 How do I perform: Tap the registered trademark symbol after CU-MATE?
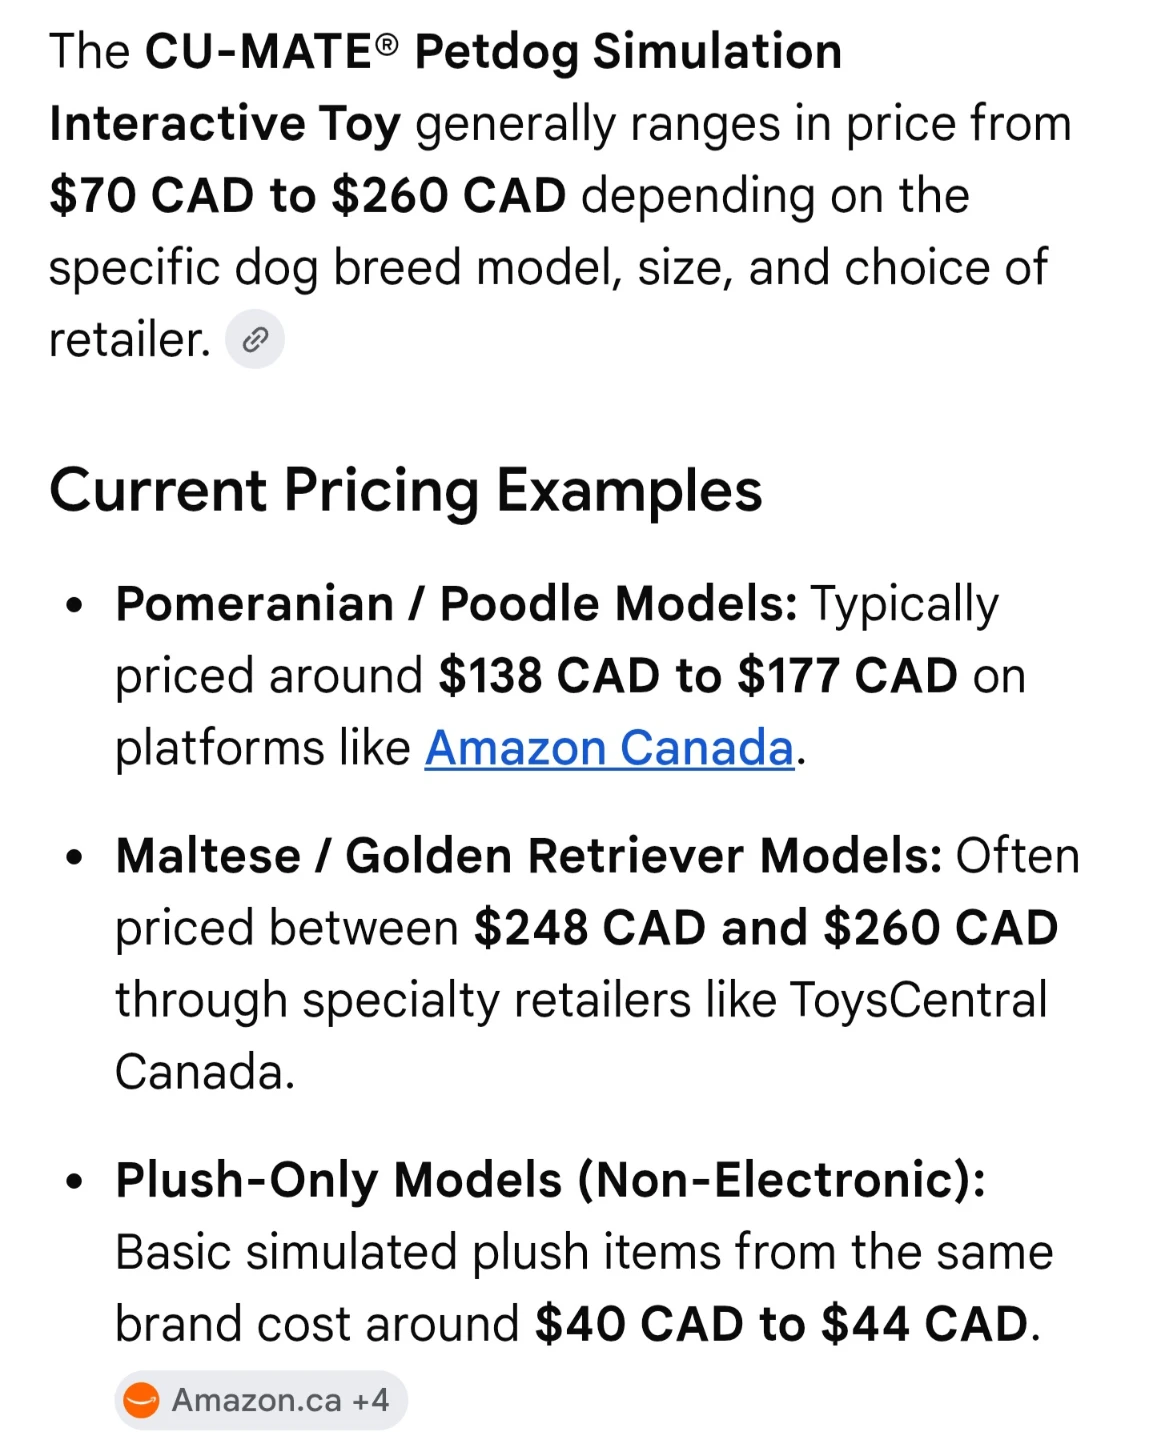click(x=387, y=44)
